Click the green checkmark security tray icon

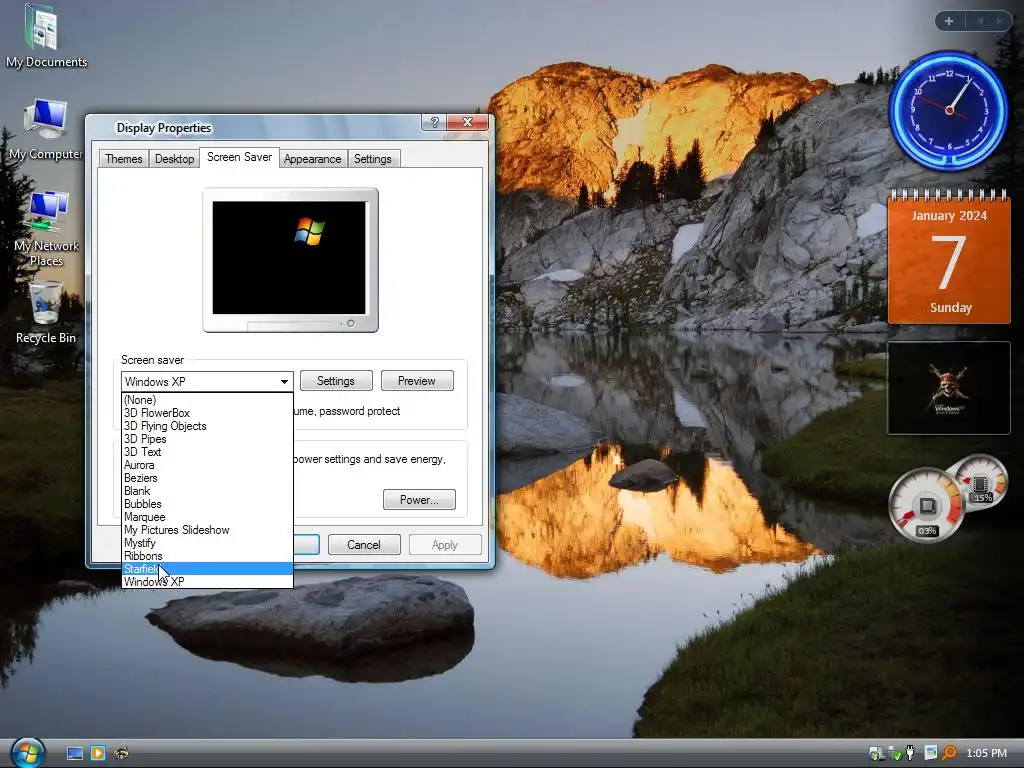[x=895, y=754]
